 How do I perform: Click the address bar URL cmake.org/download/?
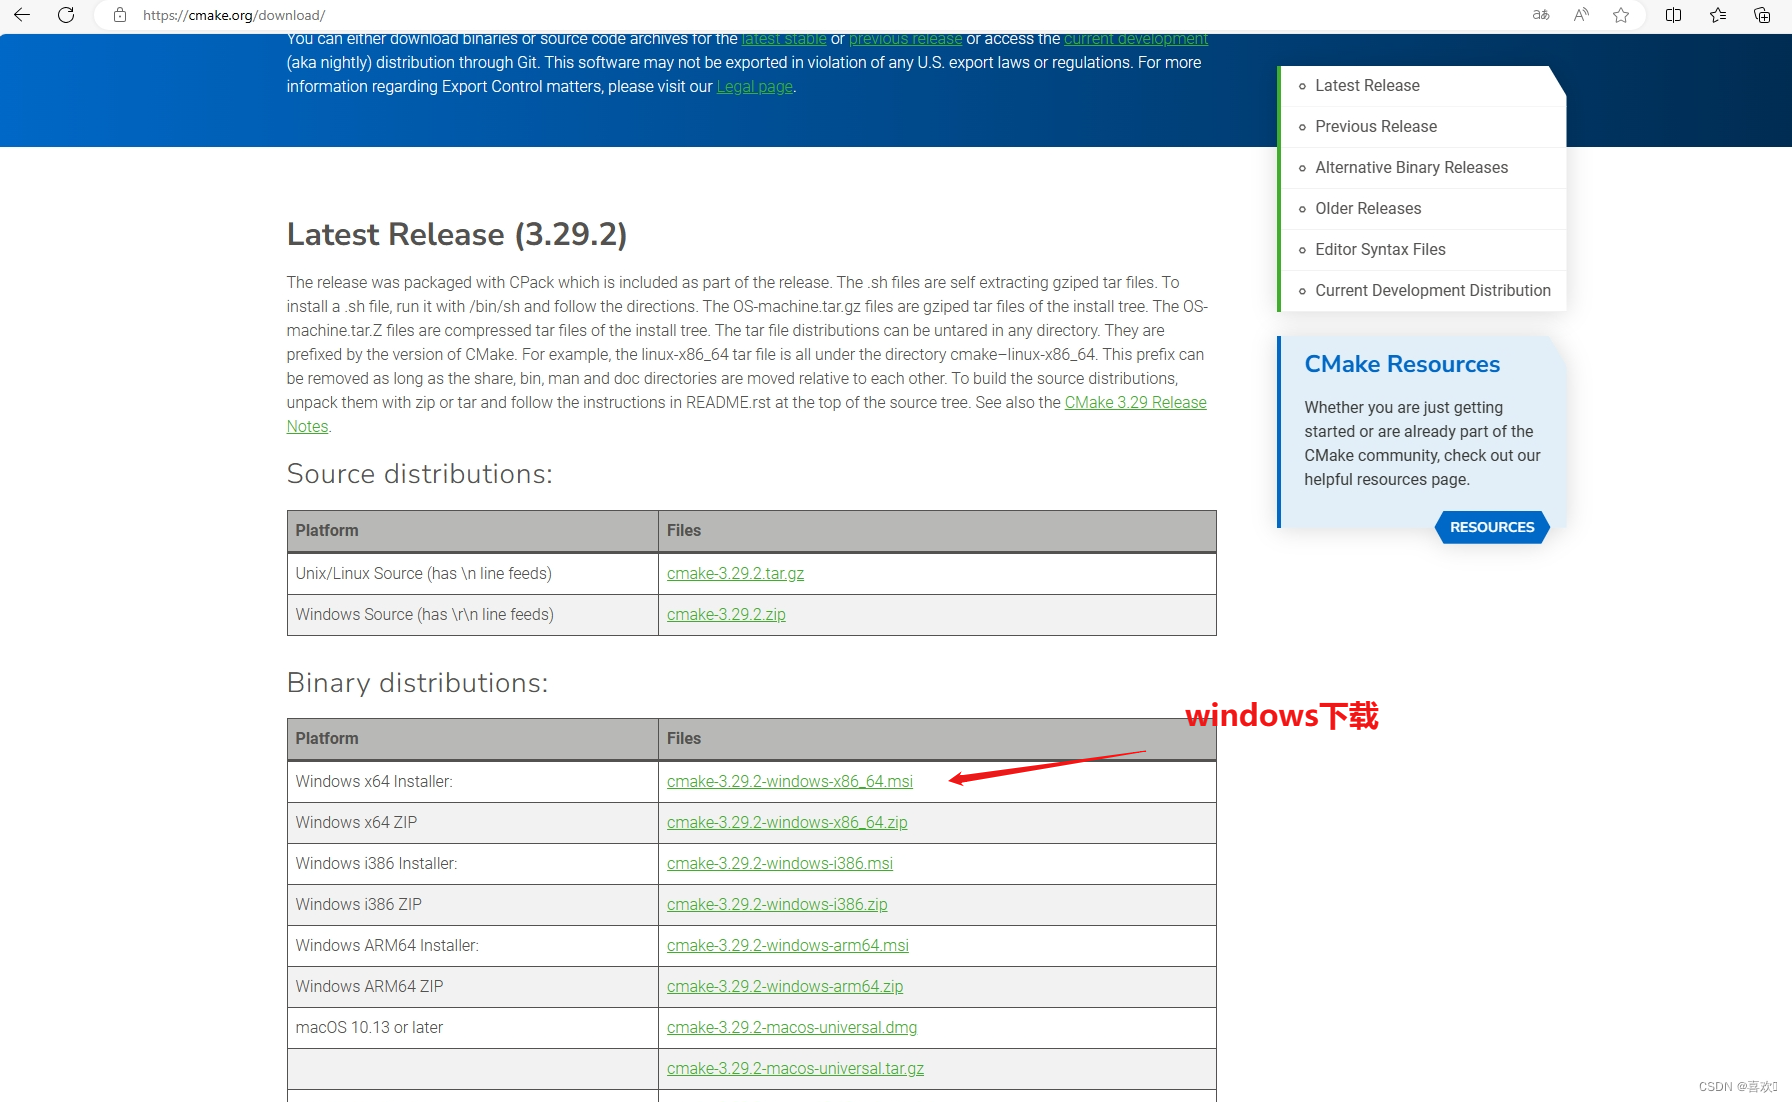(234, 15)
